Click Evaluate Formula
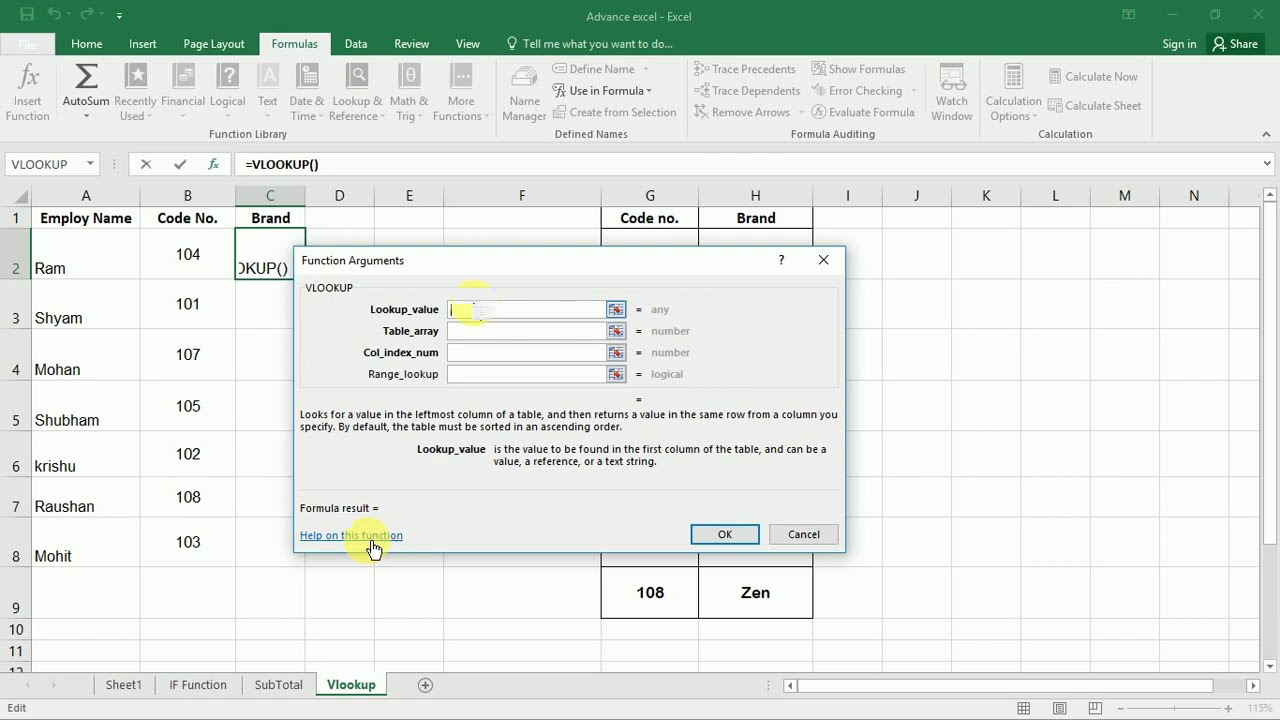 coord(863,112)
